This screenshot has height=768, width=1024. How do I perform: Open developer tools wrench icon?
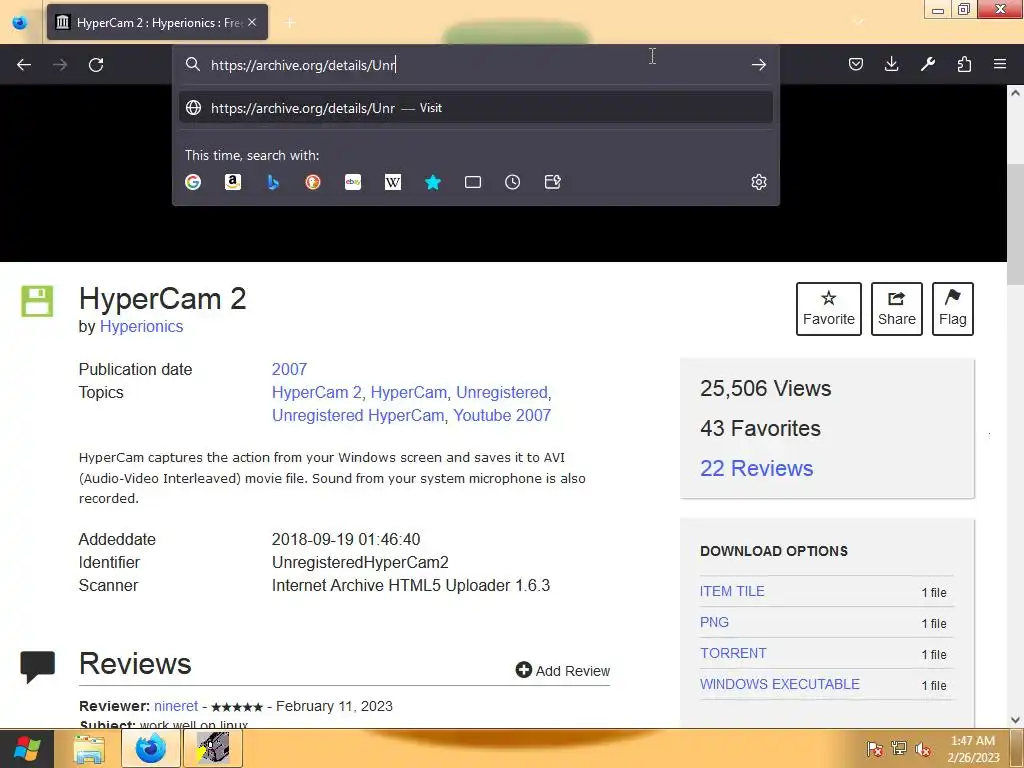click(928, 64)
